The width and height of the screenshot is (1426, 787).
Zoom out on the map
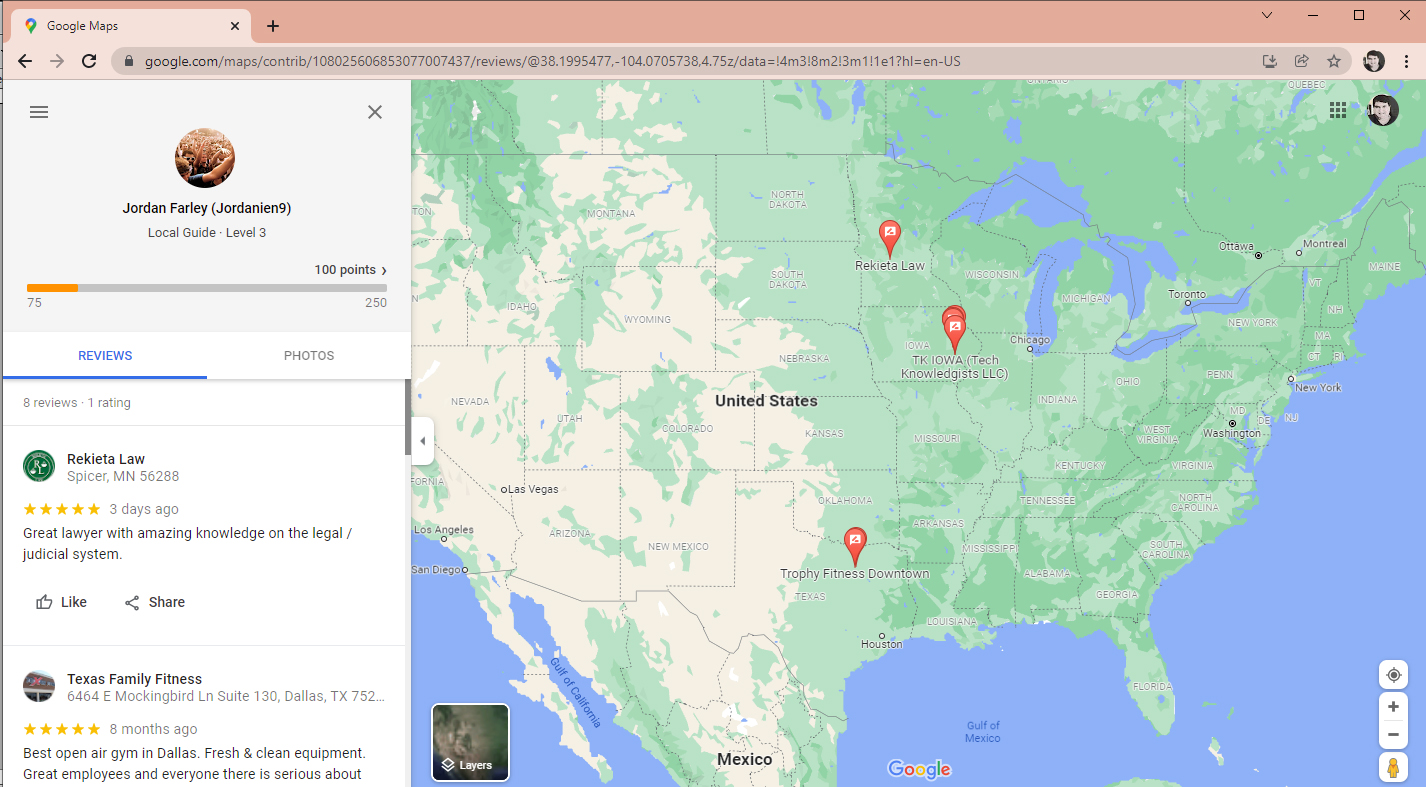pyautogui.click(x=1393, y=735)
